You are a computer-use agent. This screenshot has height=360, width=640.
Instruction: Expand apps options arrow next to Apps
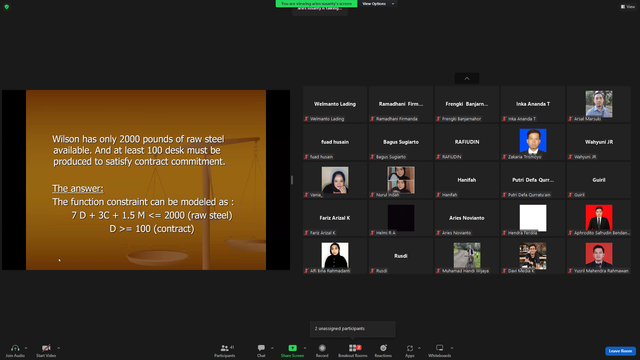pos(419,348)
